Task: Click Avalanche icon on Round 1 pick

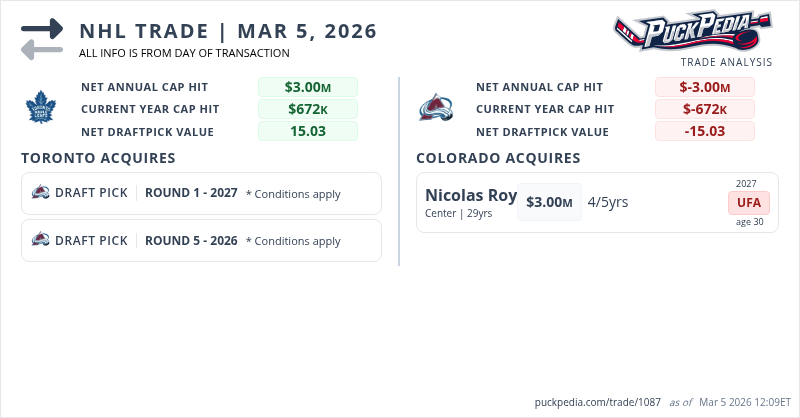Action: click(41, 193)
